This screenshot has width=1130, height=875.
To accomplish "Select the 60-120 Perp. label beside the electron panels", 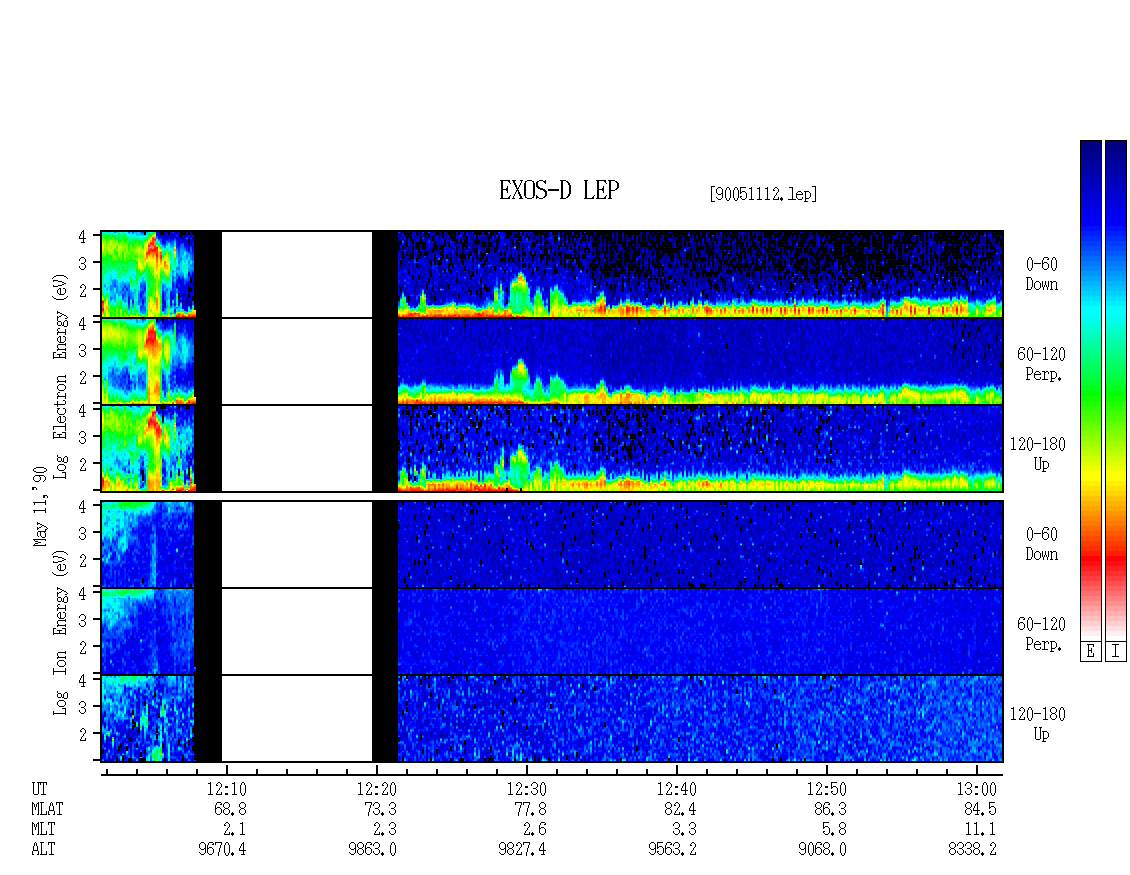I will [x=1041, y=364].
